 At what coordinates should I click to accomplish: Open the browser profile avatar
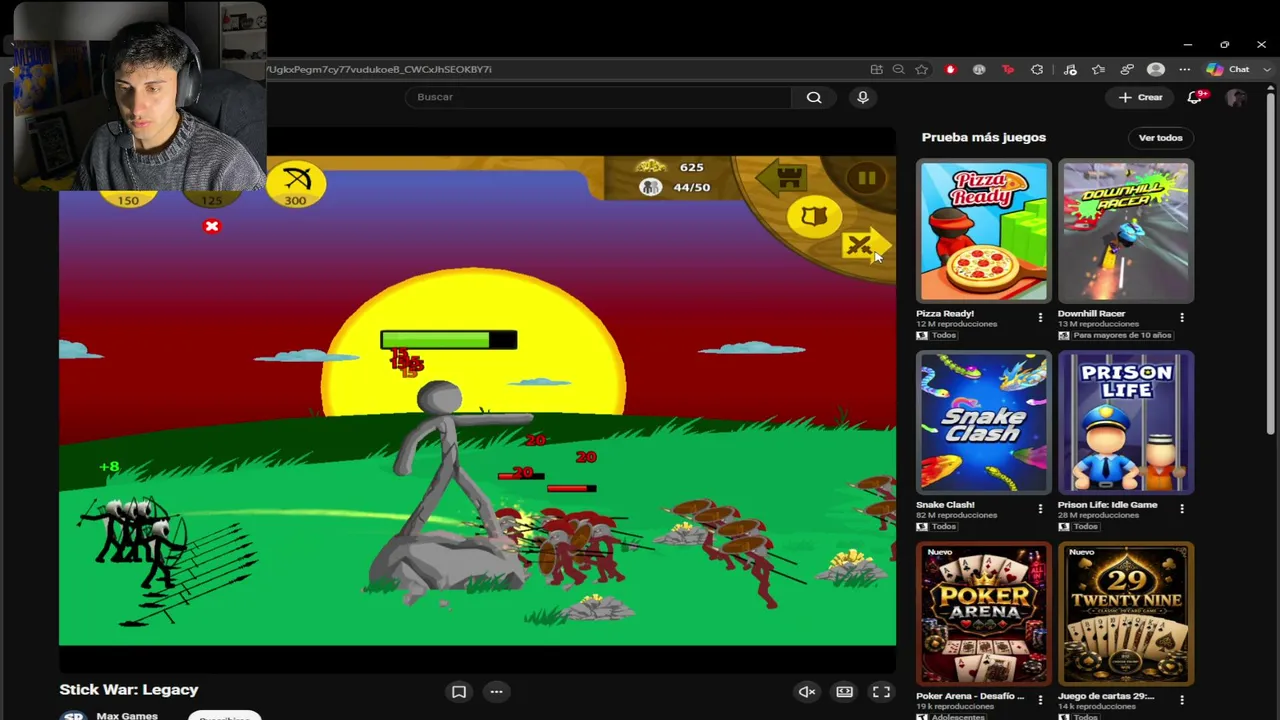coord(1156,70)
